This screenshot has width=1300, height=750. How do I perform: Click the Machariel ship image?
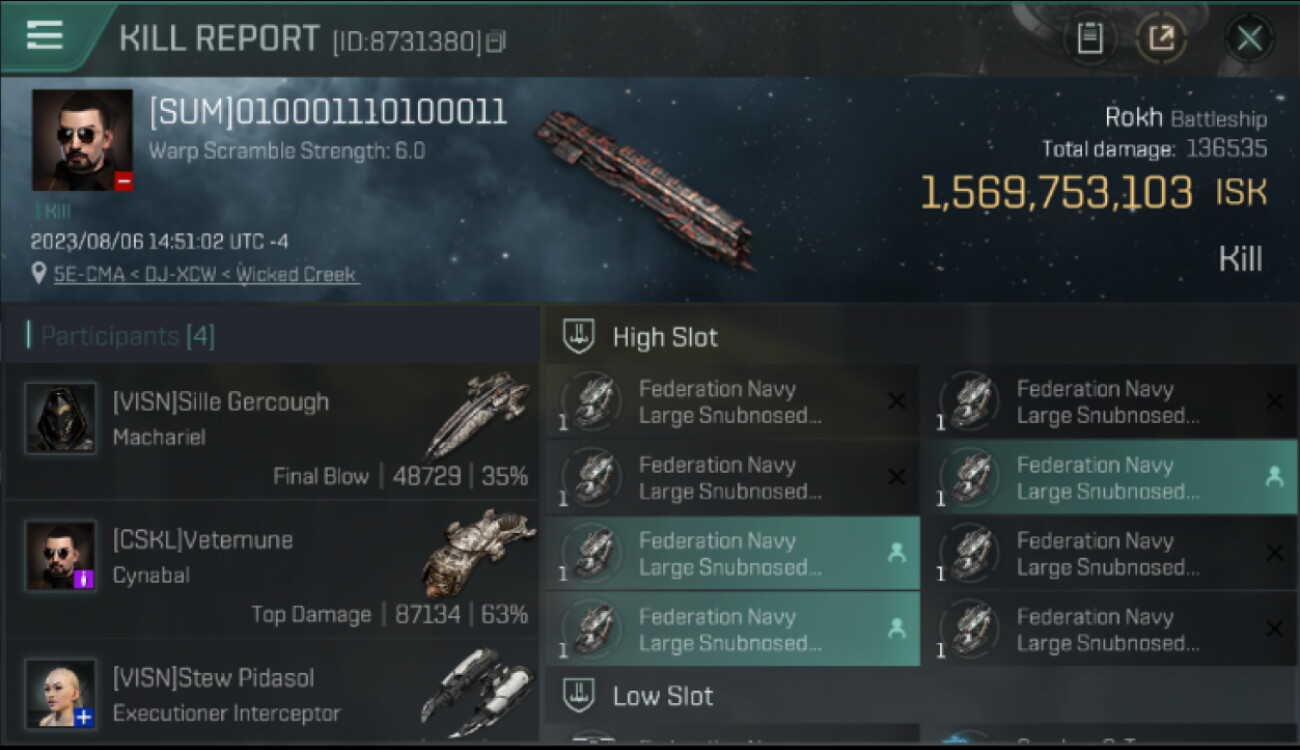tap(477, 415)
